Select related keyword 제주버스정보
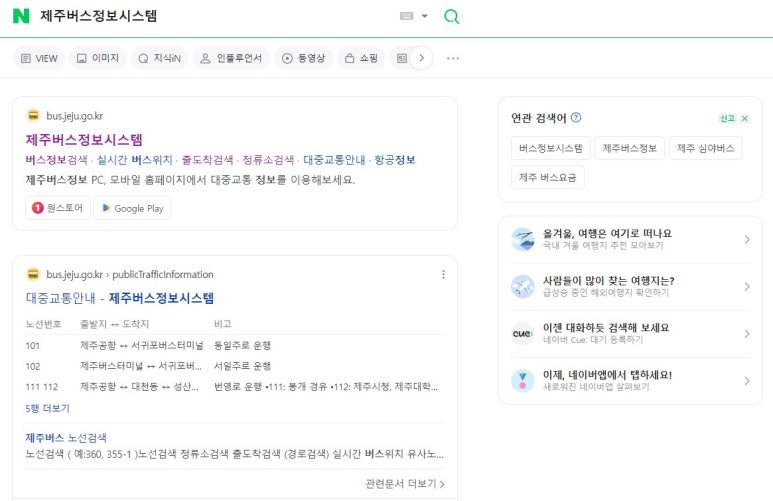 (x=630, y=148)
